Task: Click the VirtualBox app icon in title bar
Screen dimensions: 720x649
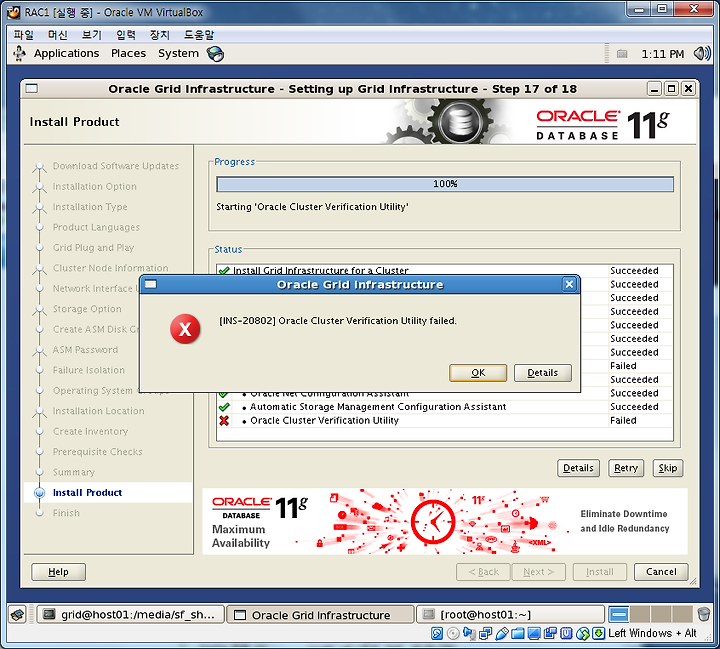Action: [x=14, y=12]
